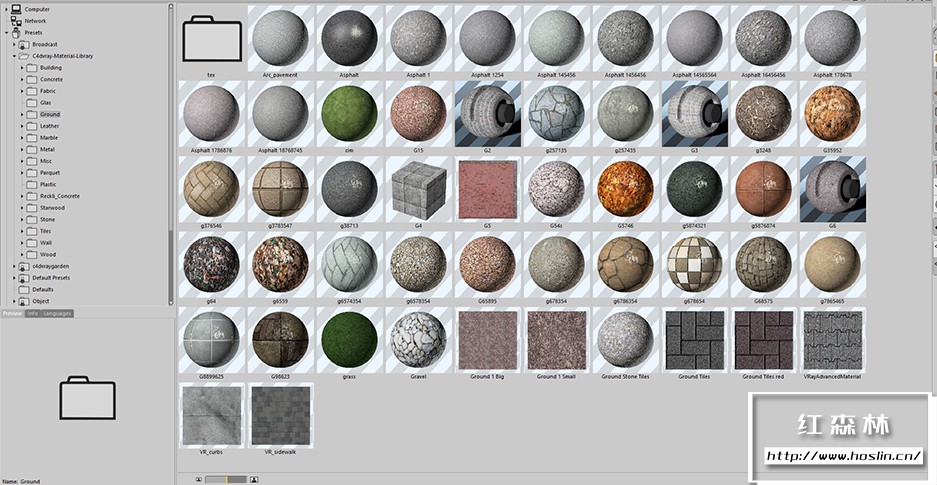Click the locked Broadcast library icon
The image size is (937, 485).
[24, 44]
